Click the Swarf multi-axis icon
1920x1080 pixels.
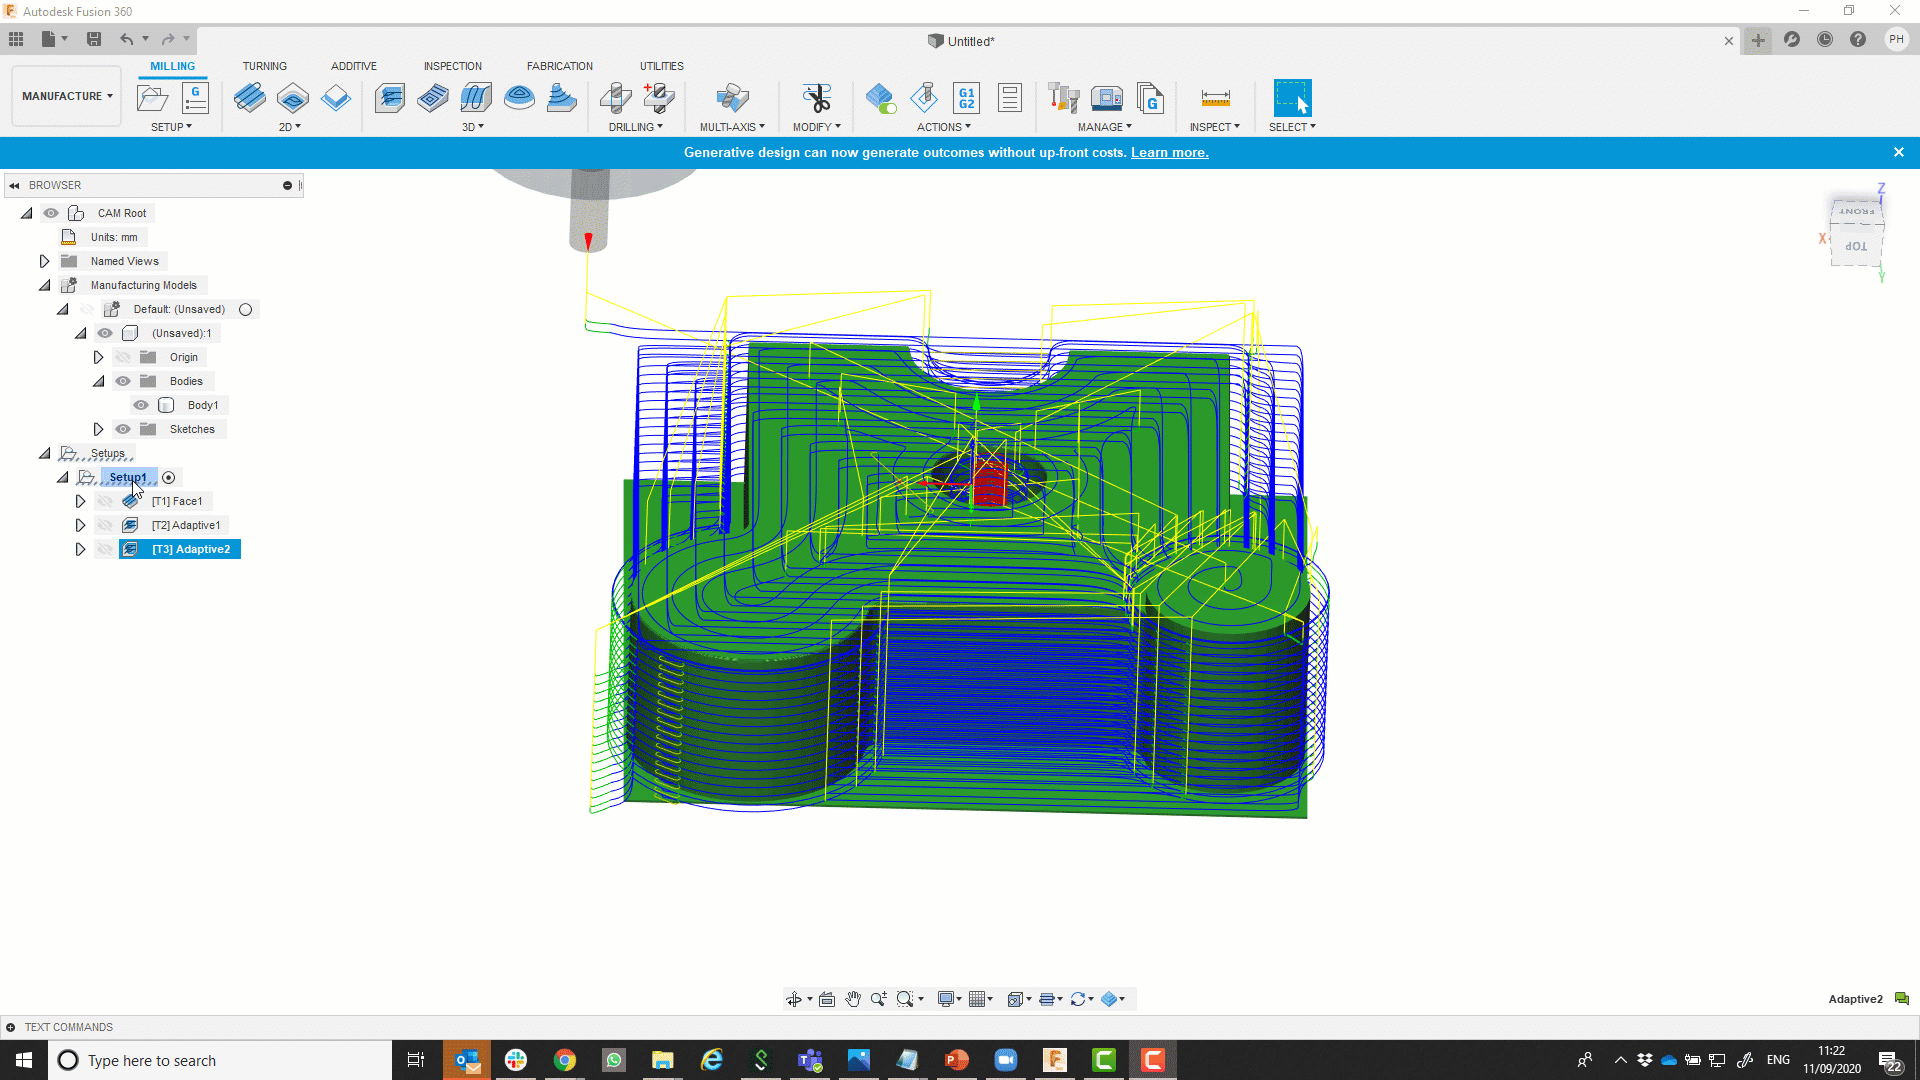(x=732, y=98)
